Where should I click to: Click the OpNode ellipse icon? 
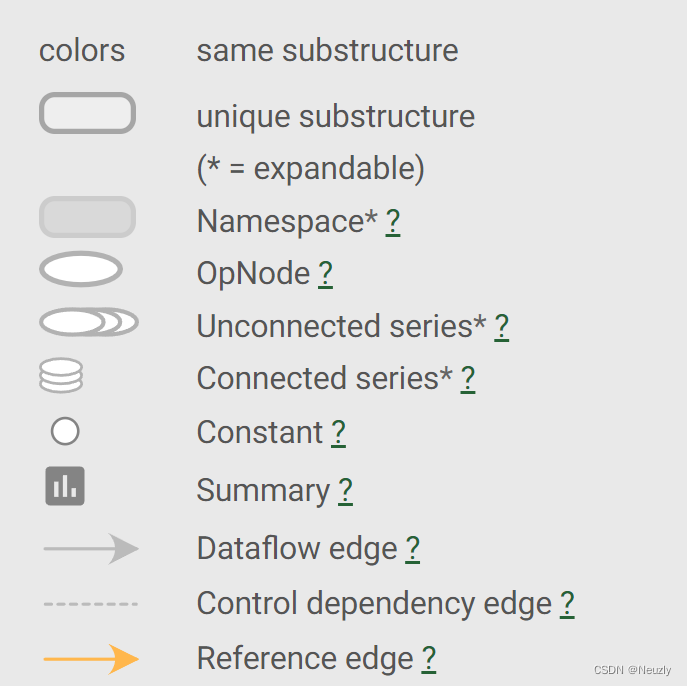[81, 269]
